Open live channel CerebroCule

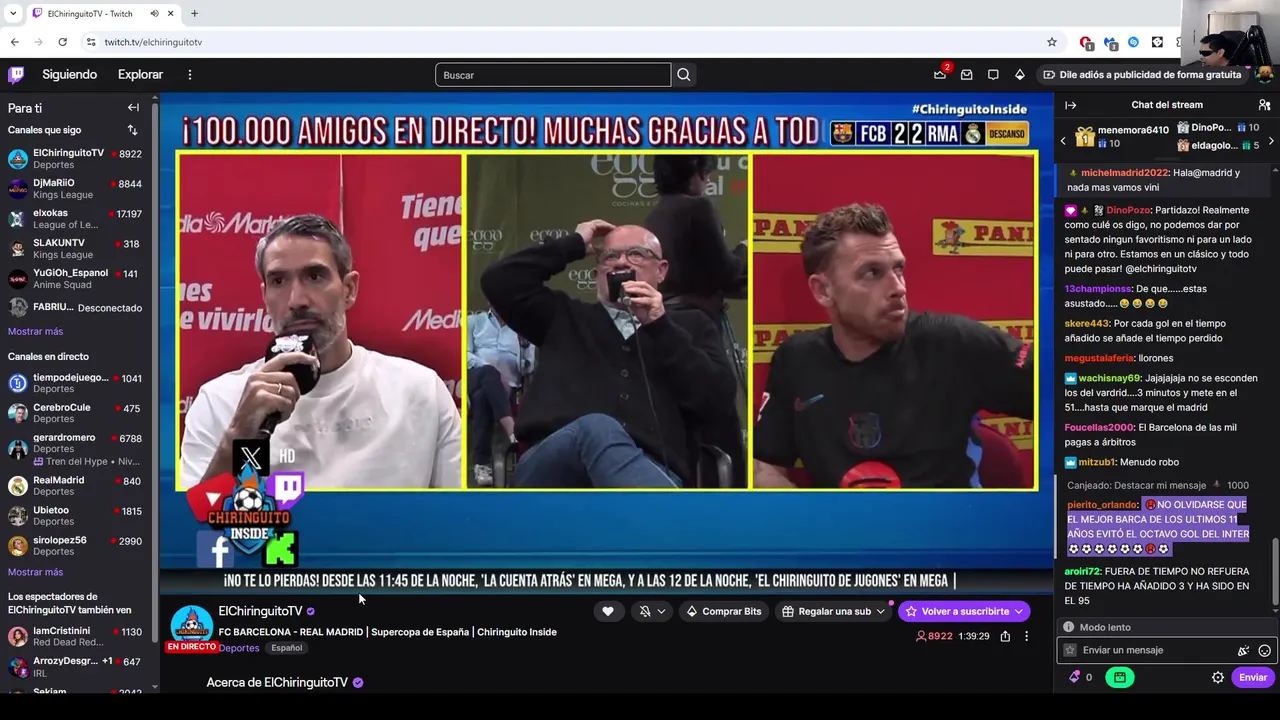tap(75, 413)
